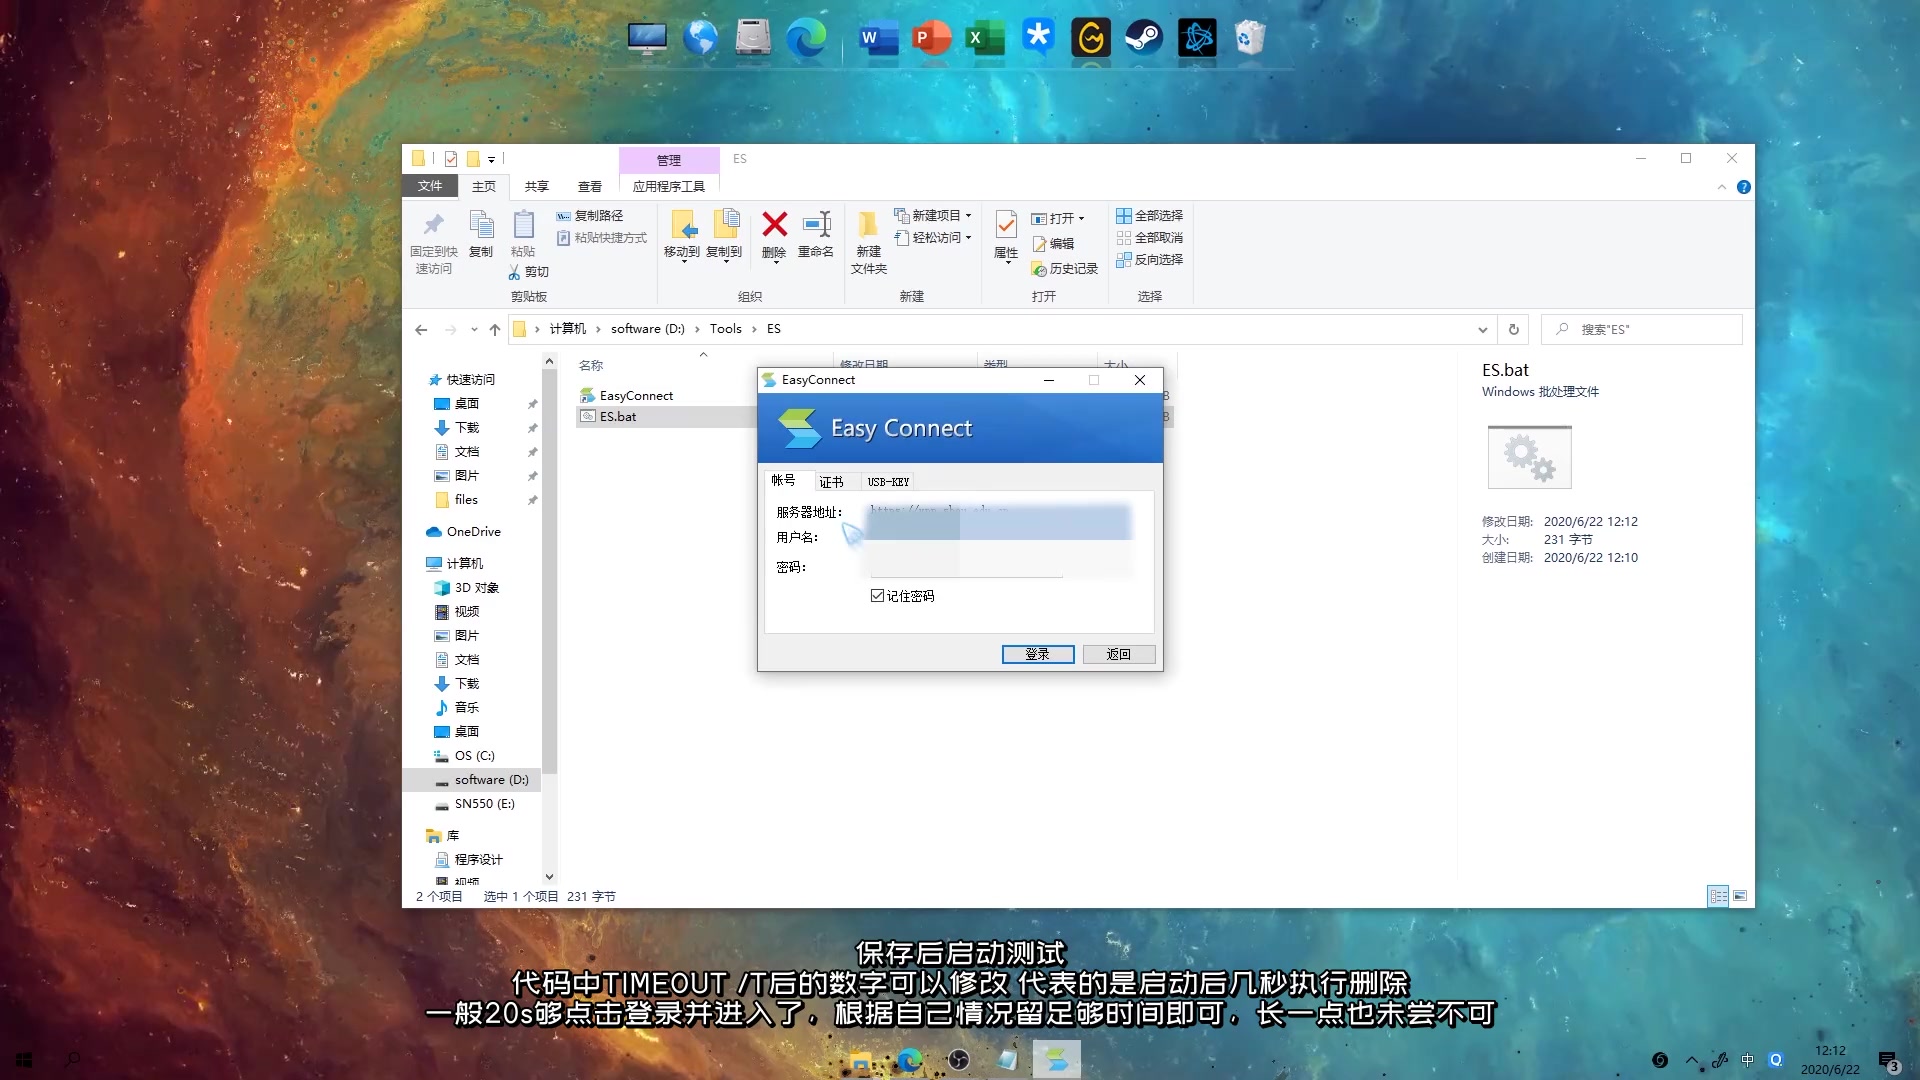
Task: Switch to large icons view in status bar
Action: [1740, 897]
